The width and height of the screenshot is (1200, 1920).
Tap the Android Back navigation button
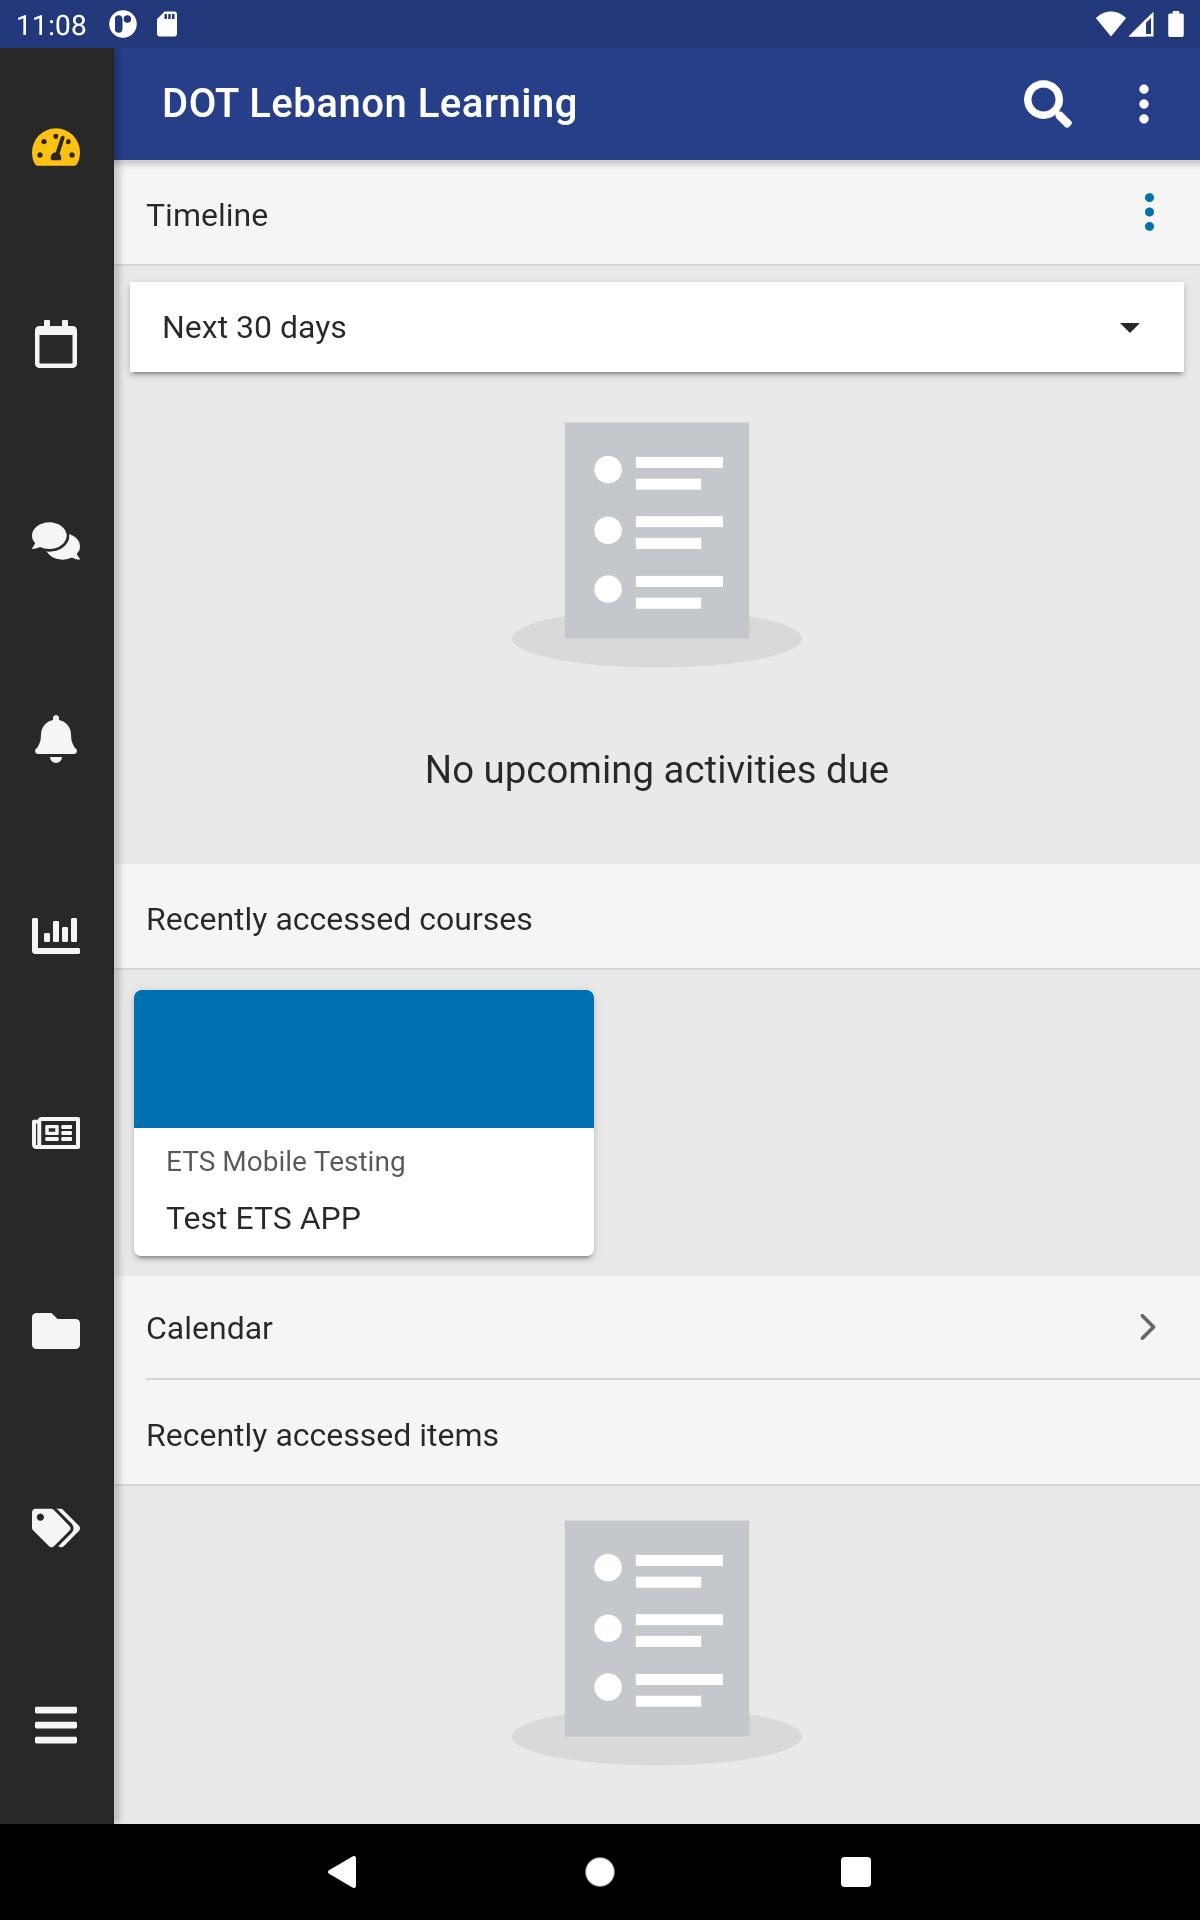click(x=343, y=1871)
